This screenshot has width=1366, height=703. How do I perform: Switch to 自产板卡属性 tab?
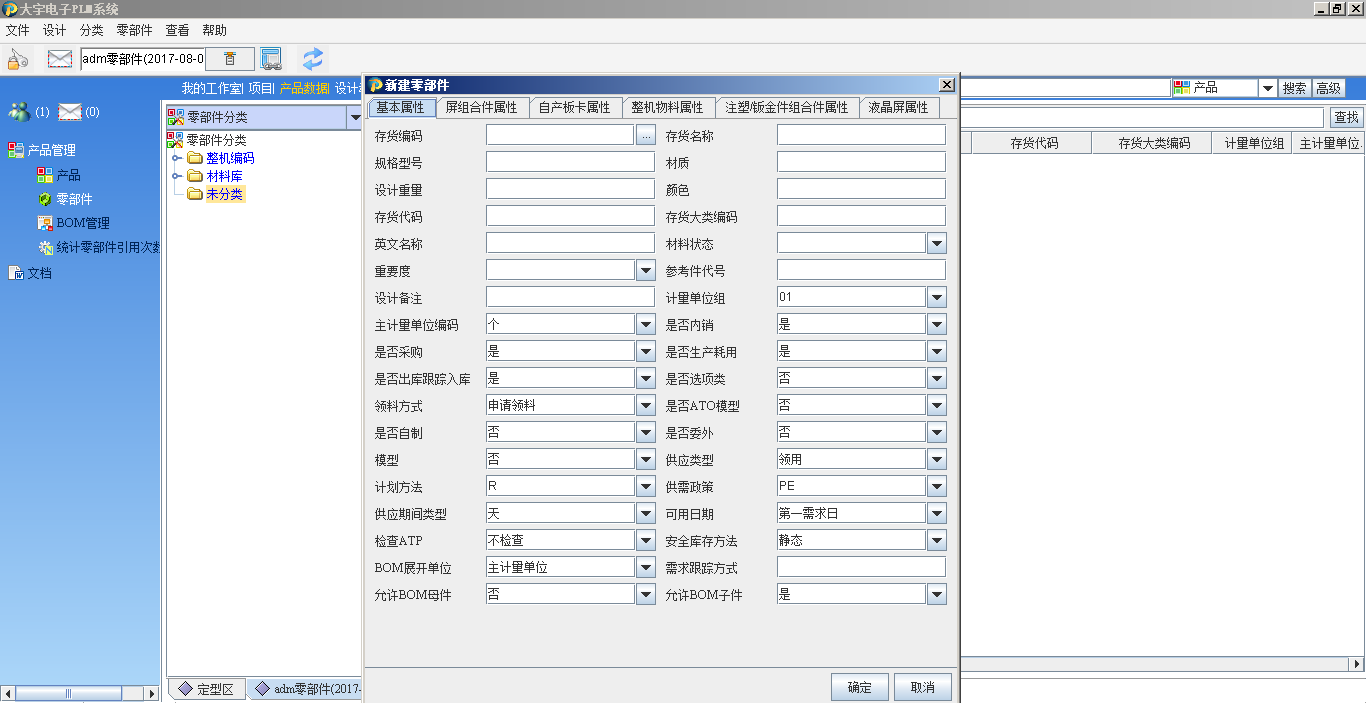(x=574, y=107)
